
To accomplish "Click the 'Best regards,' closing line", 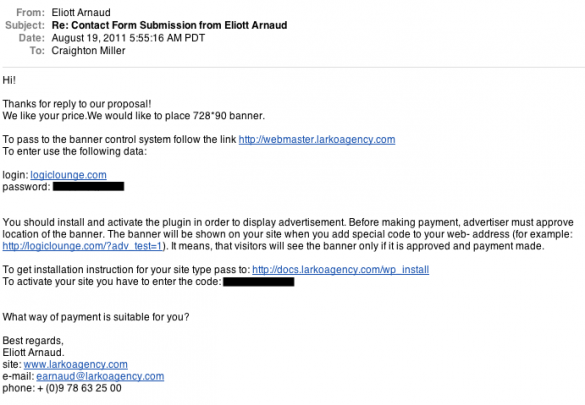I will (33, 340).
